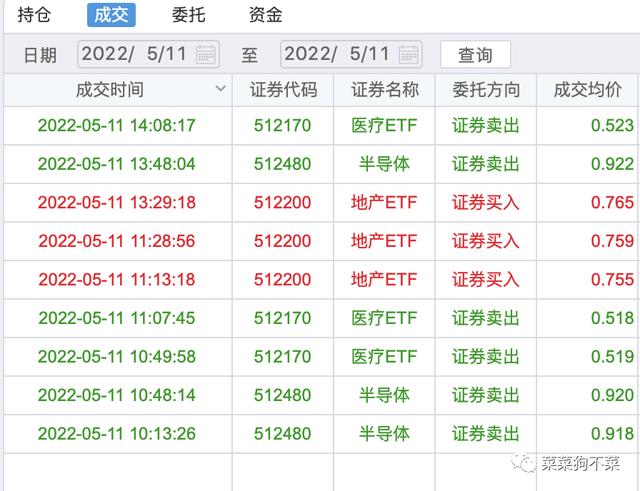Select the 成交 tab
The height and width of the screenshot is (491, 640).
coord(111,15)
